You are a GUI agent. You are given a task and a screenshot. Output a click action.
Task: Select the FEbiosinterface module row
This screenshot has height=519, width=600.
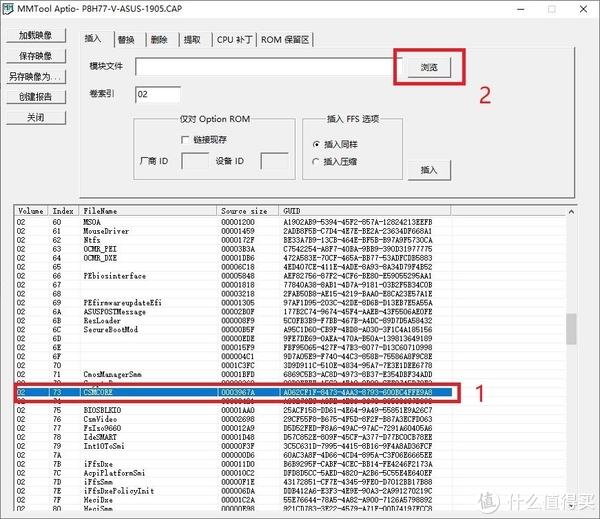coord(233,276)
